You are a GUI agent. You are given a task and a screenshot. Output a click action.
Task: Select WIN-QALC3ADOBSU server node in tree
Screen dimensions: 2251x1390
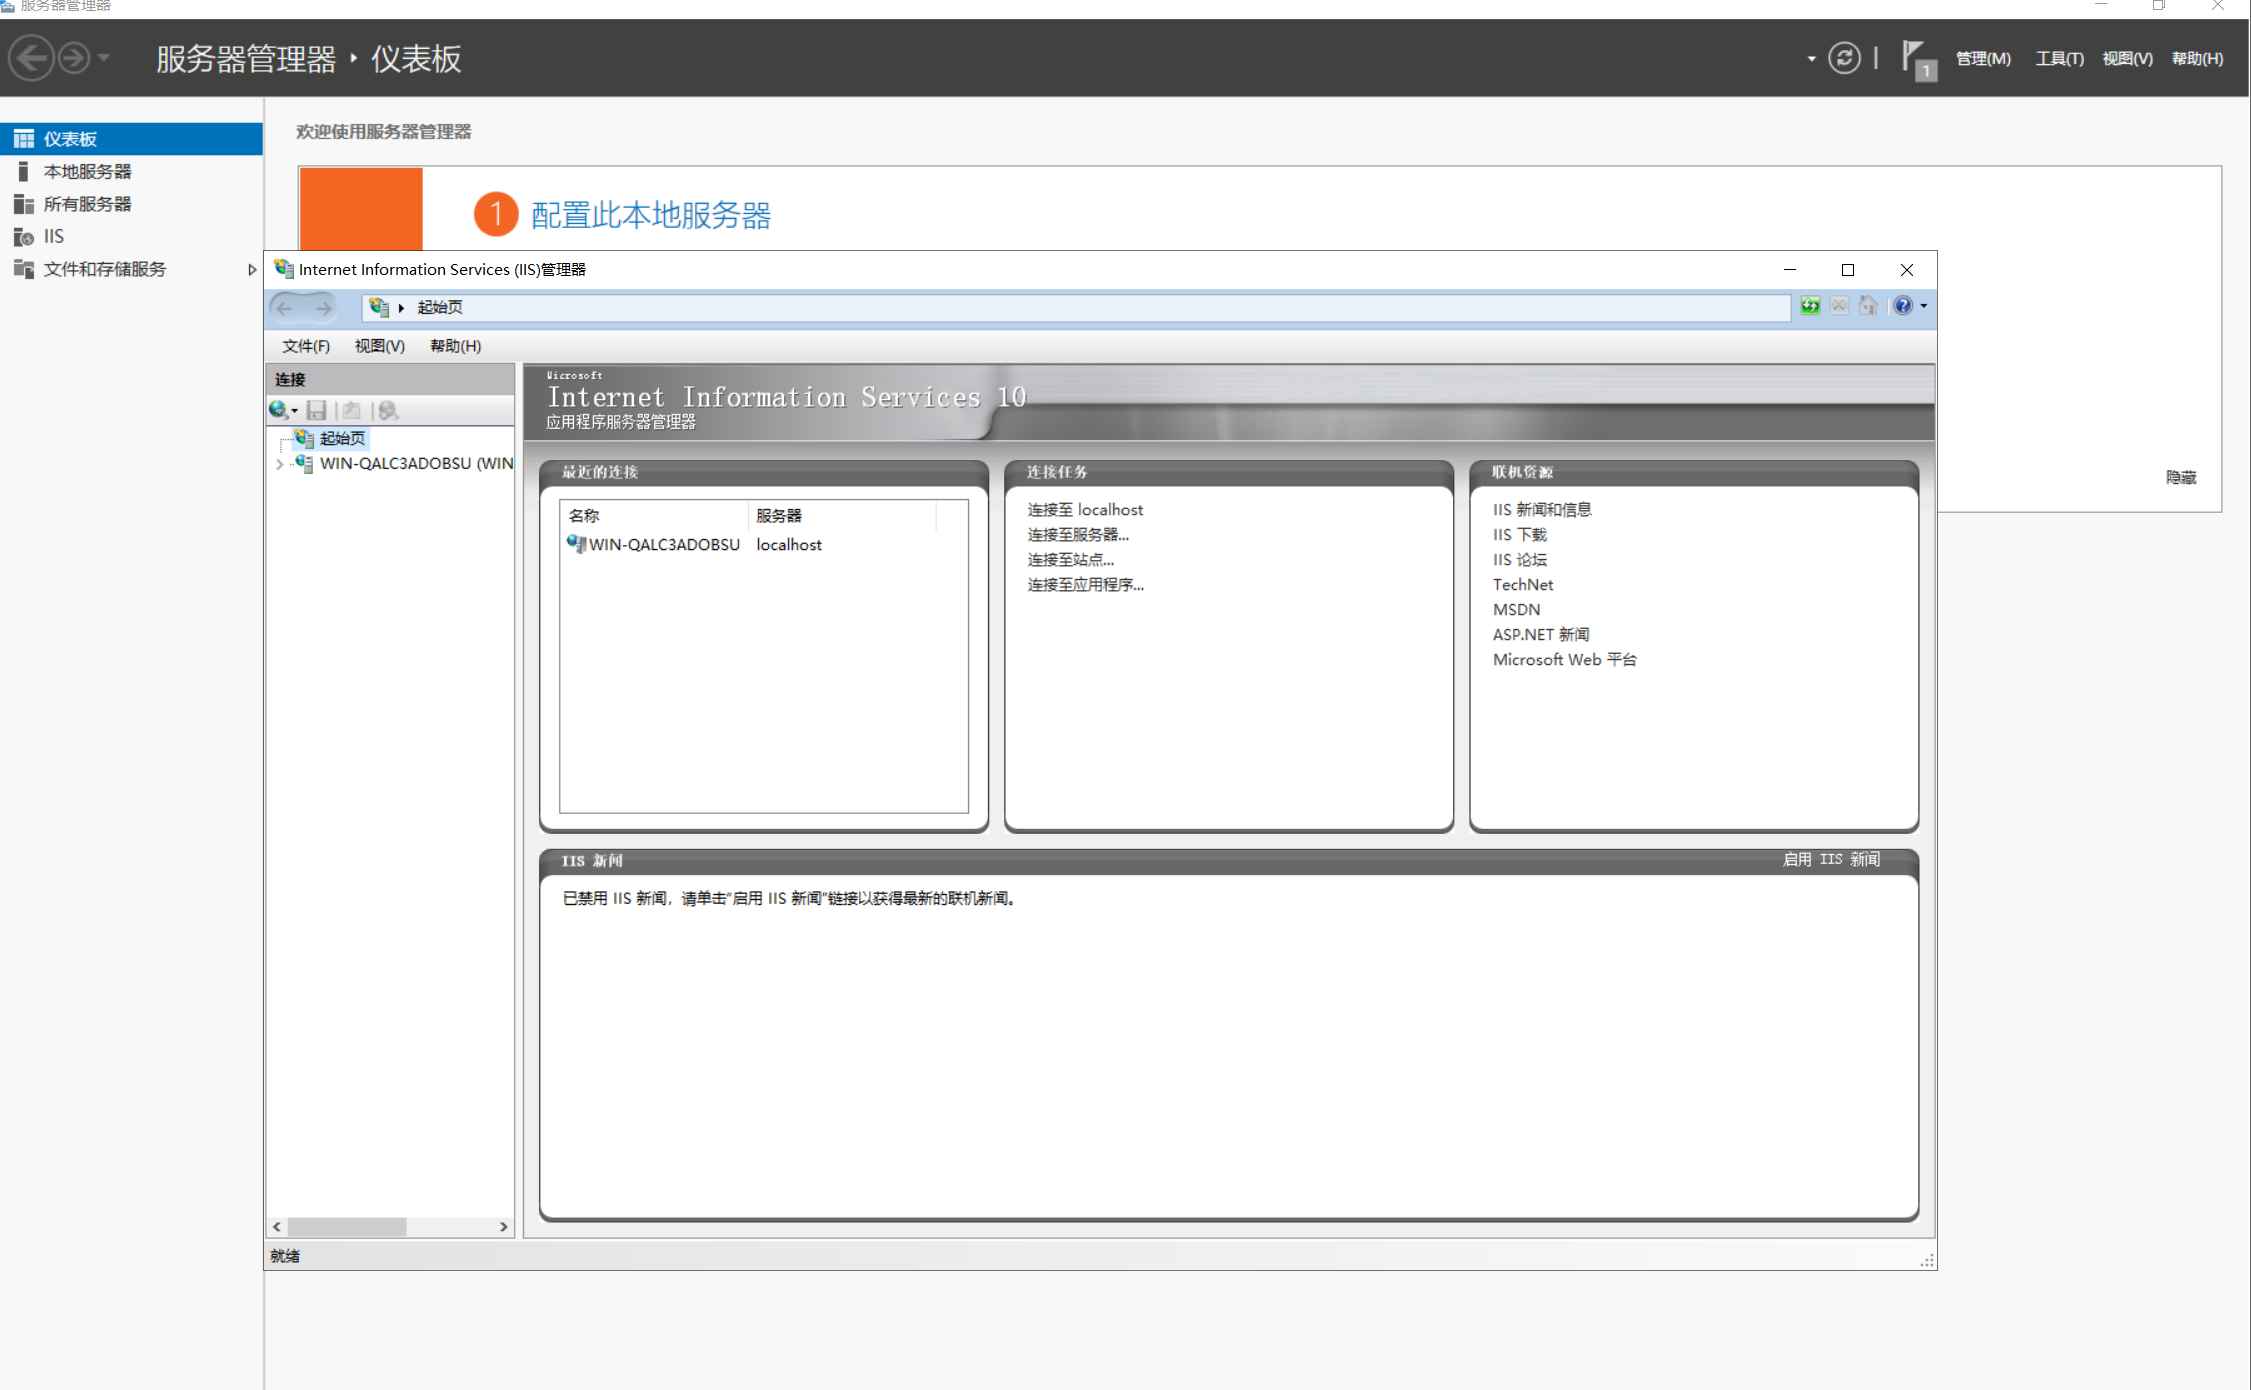click(416, 463)
